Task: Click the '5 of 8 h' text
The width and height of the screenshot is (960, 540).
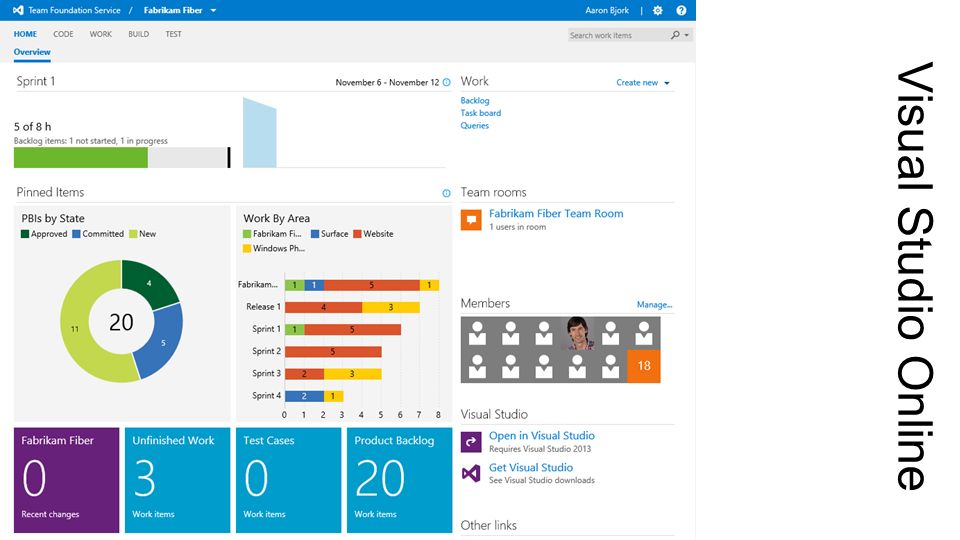Action: (x=32, y=127)
